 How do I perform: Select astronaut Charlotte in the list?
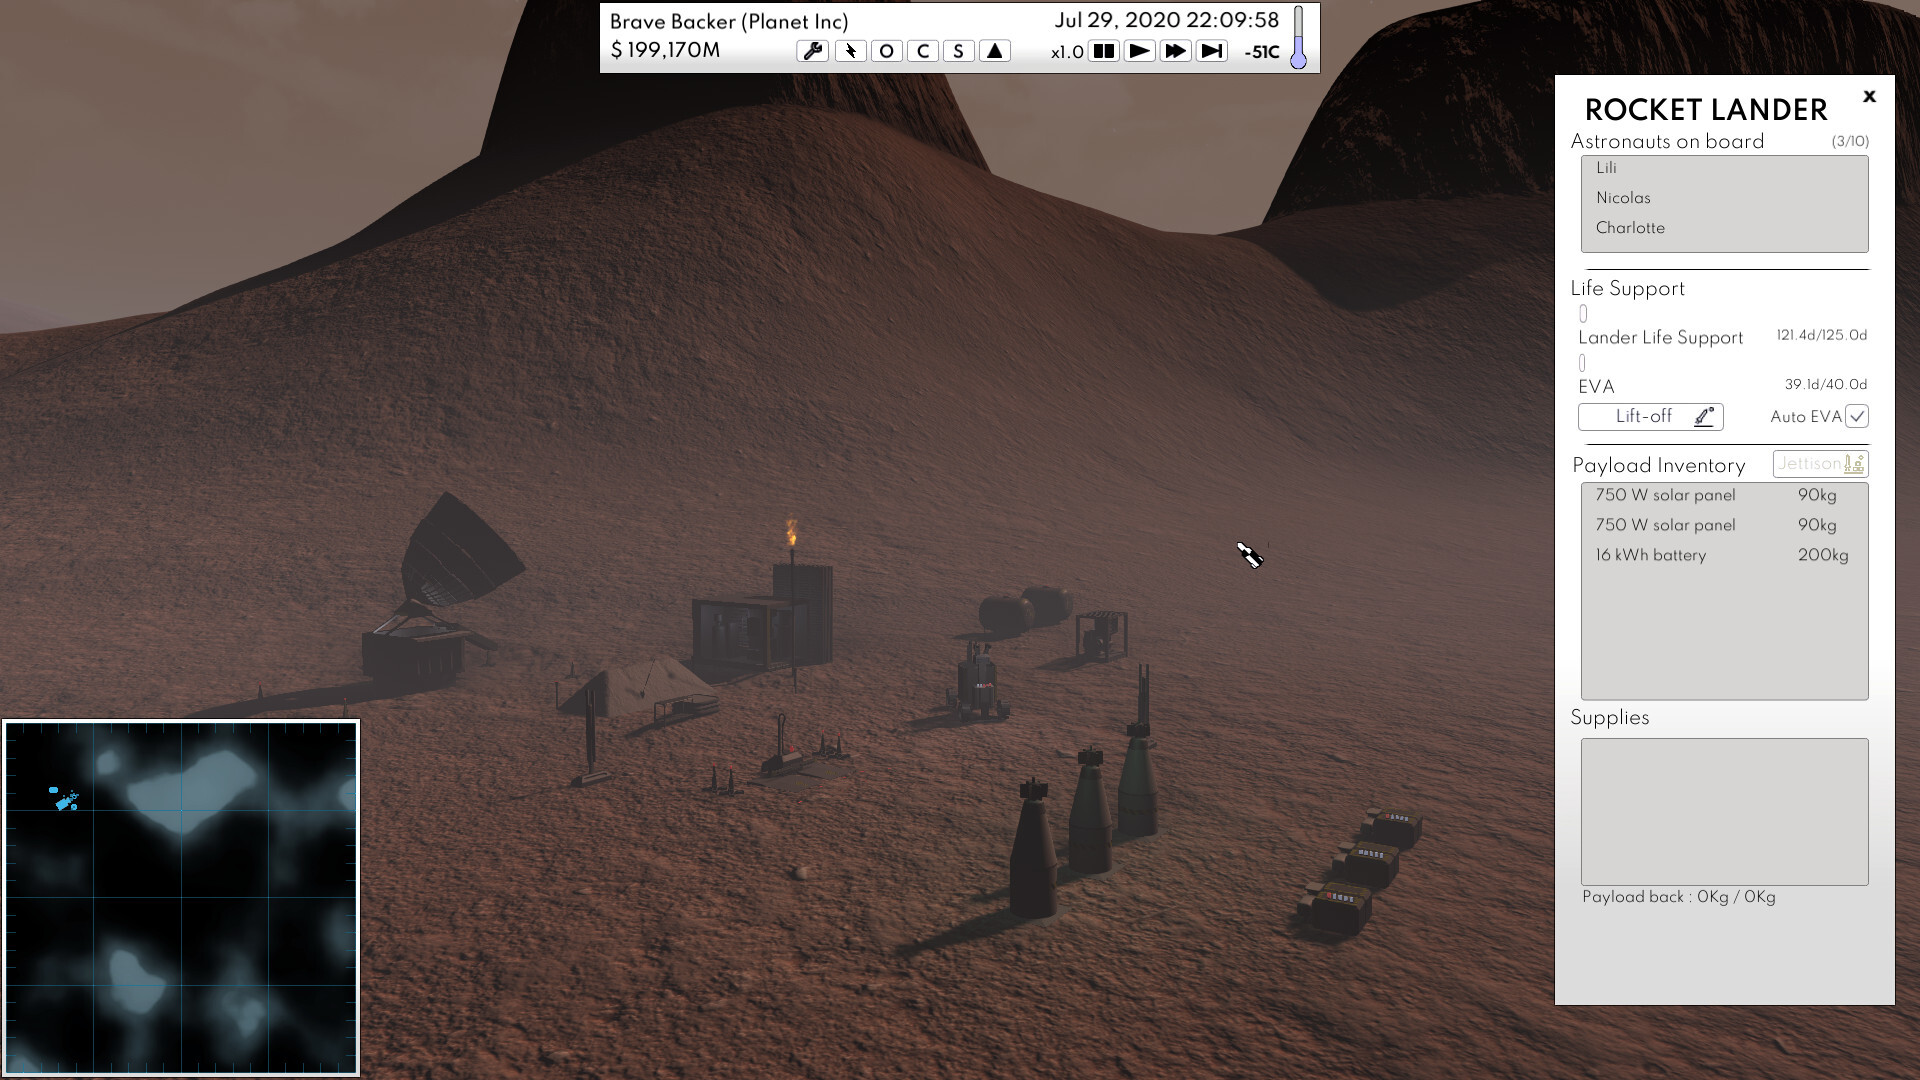(x=1630, y=228)
